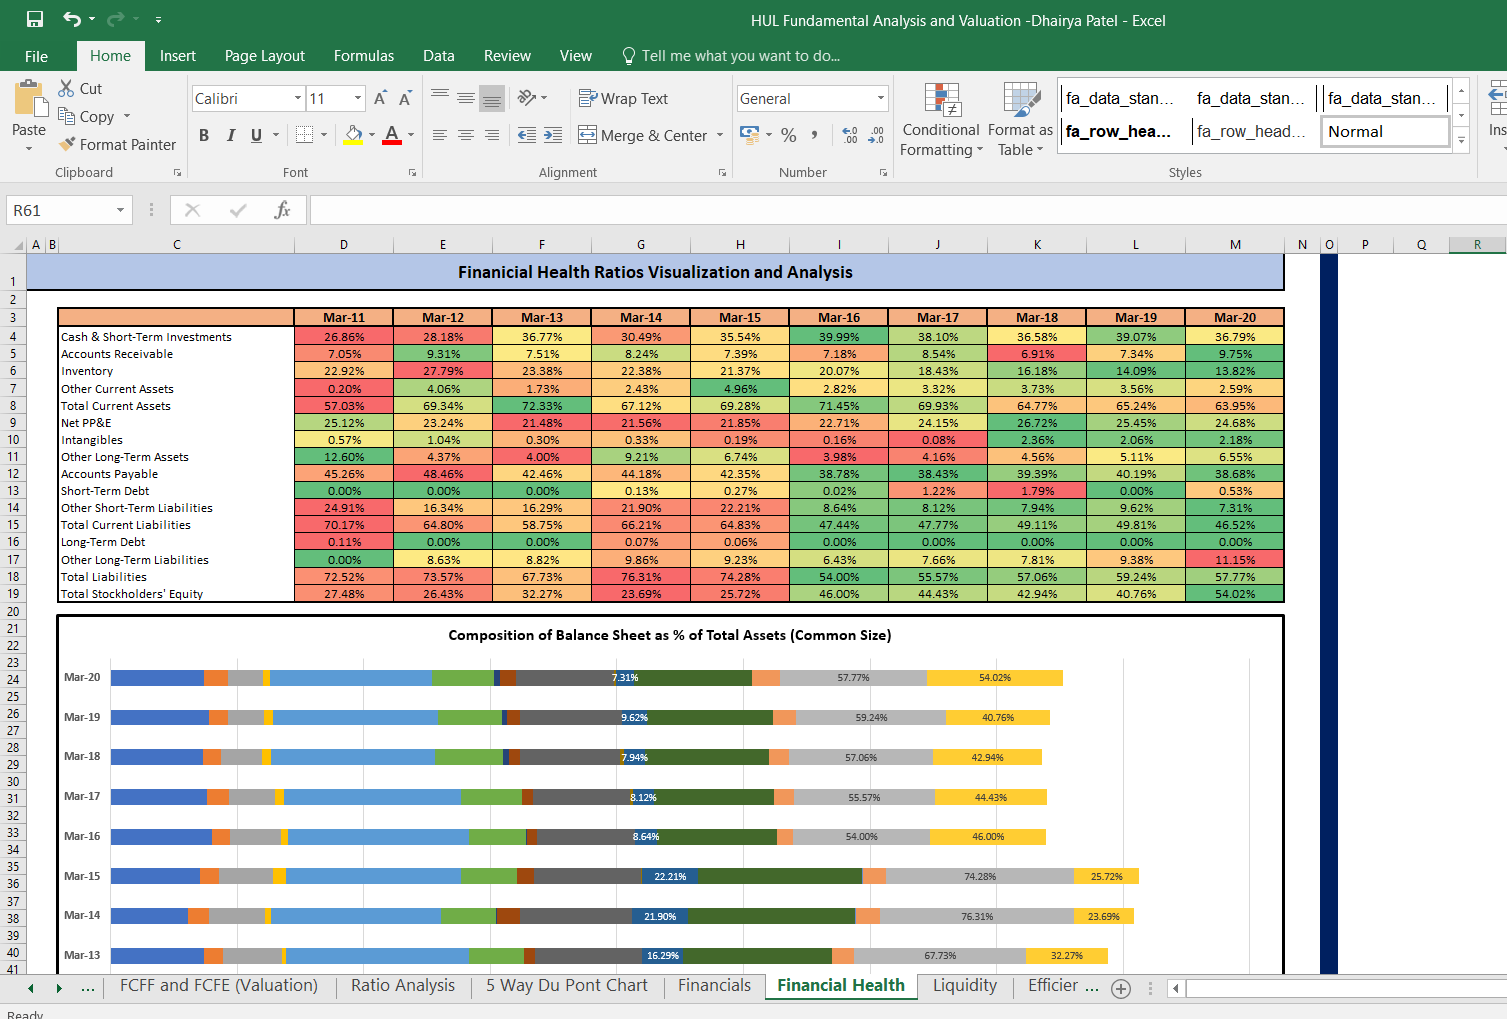Apply percent style format
Viewport: 1507px width, 1019px height.
point(789,134)
